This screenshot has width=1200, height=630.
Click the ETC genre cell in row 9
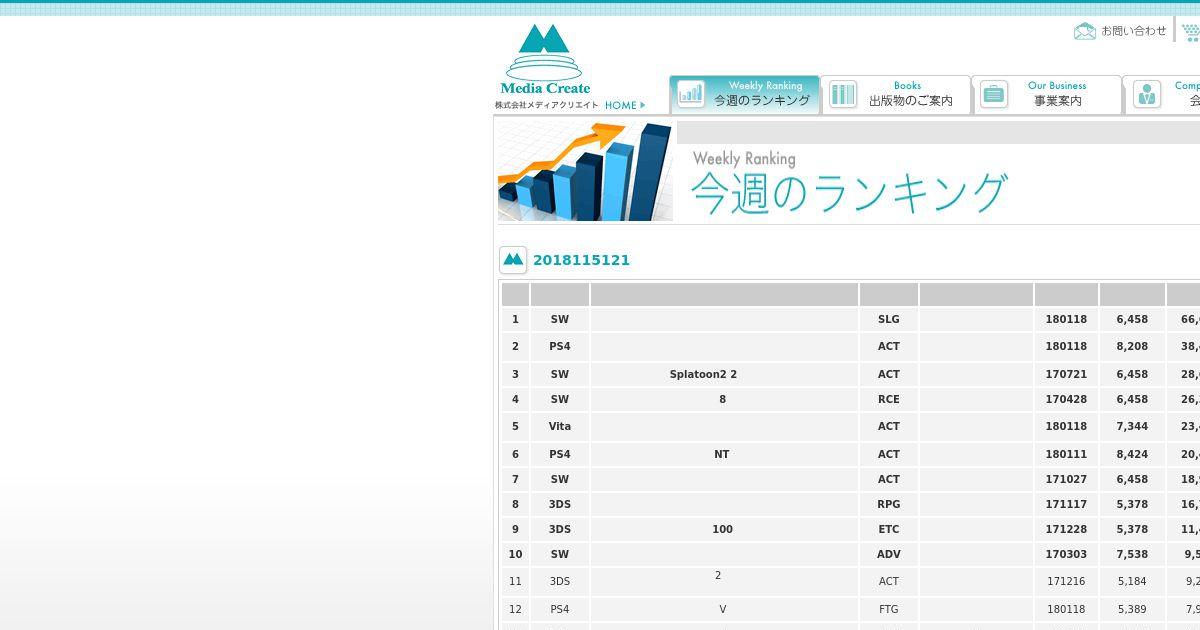pos(889,529)
